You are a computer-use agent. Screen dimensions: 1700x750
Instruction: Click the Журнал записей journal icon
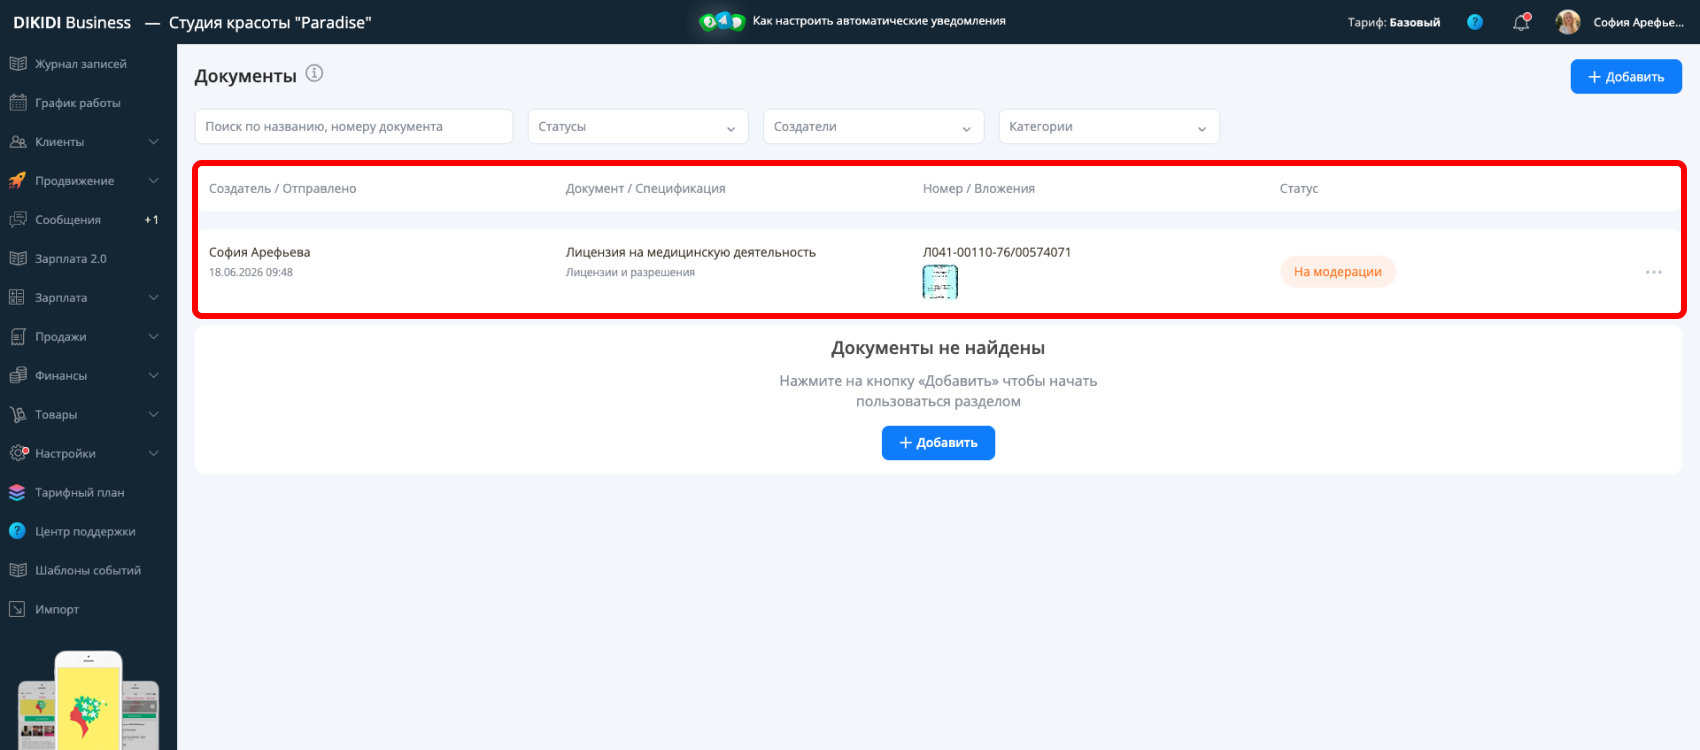pyautogui.click(x=17, y=64)
